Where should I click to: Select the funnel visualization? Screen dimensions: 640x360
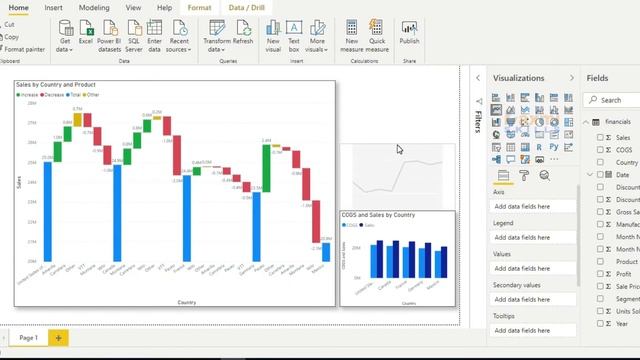tap(511, 122)
